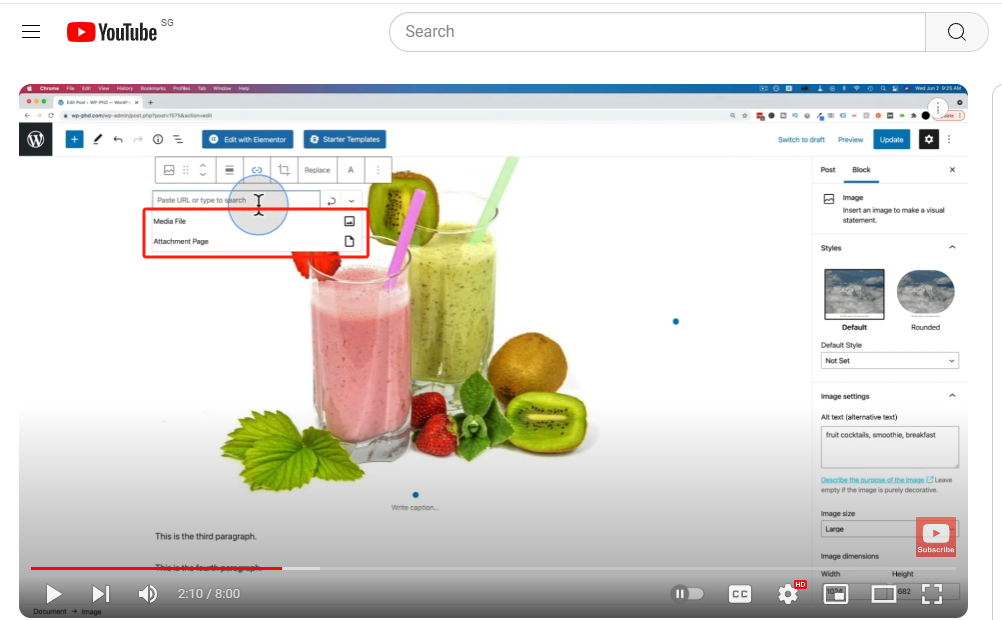Click the Alt text field
Image resolution: width=1002 pixels, height=620 pixels.
tap(890, 447)
